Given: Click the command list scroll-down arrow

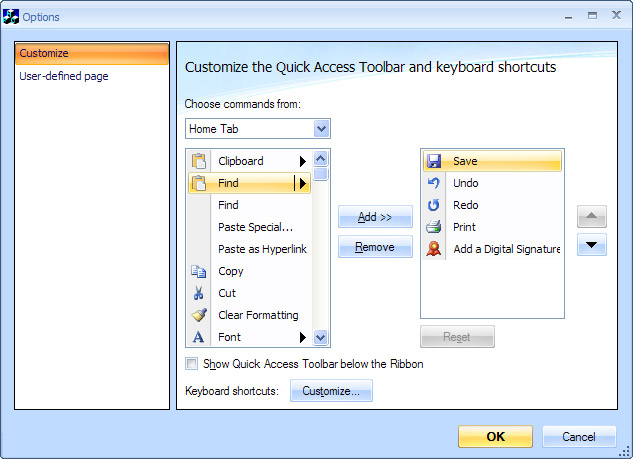Looking at the screenshot, I should tap(321, 337).
